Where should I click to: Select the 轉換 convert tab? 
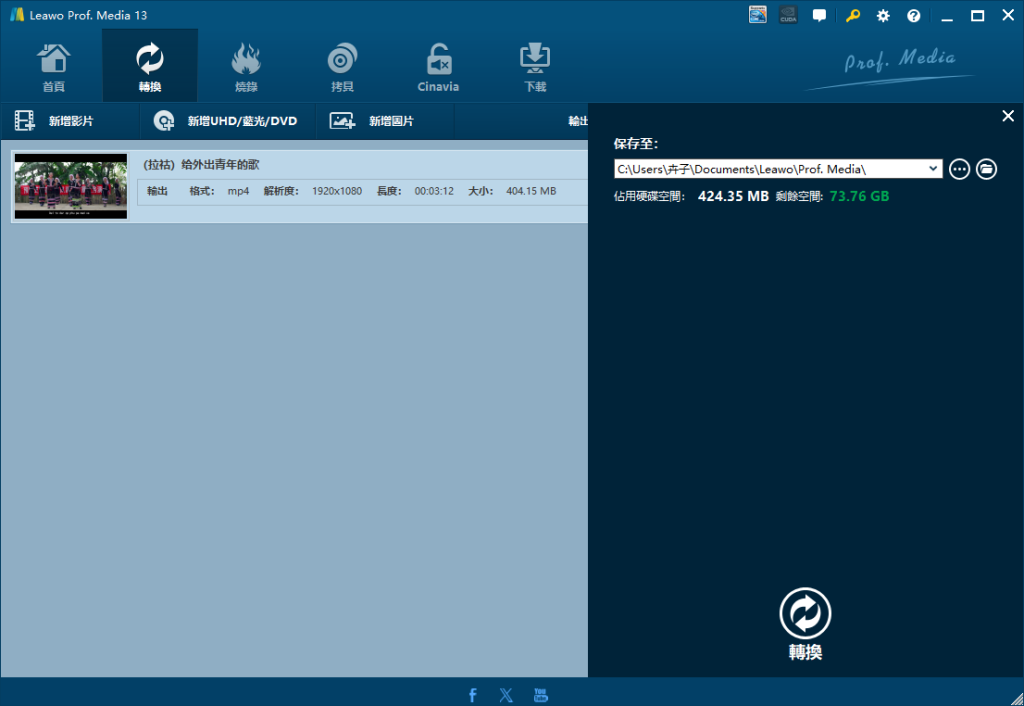pos(150,66)
